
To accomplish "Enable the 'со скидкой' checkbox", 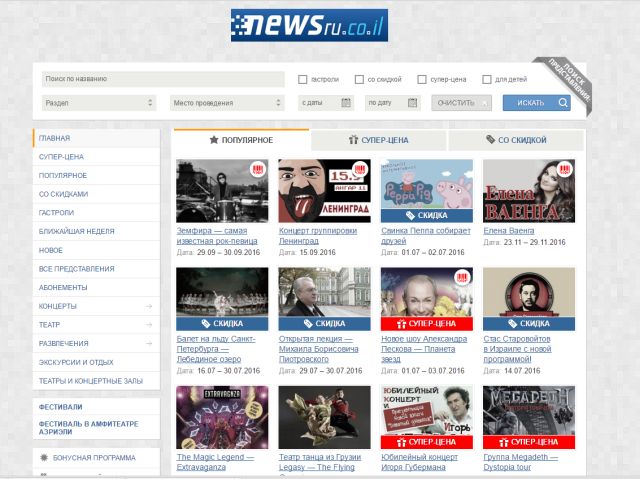I will coord(359,79).
